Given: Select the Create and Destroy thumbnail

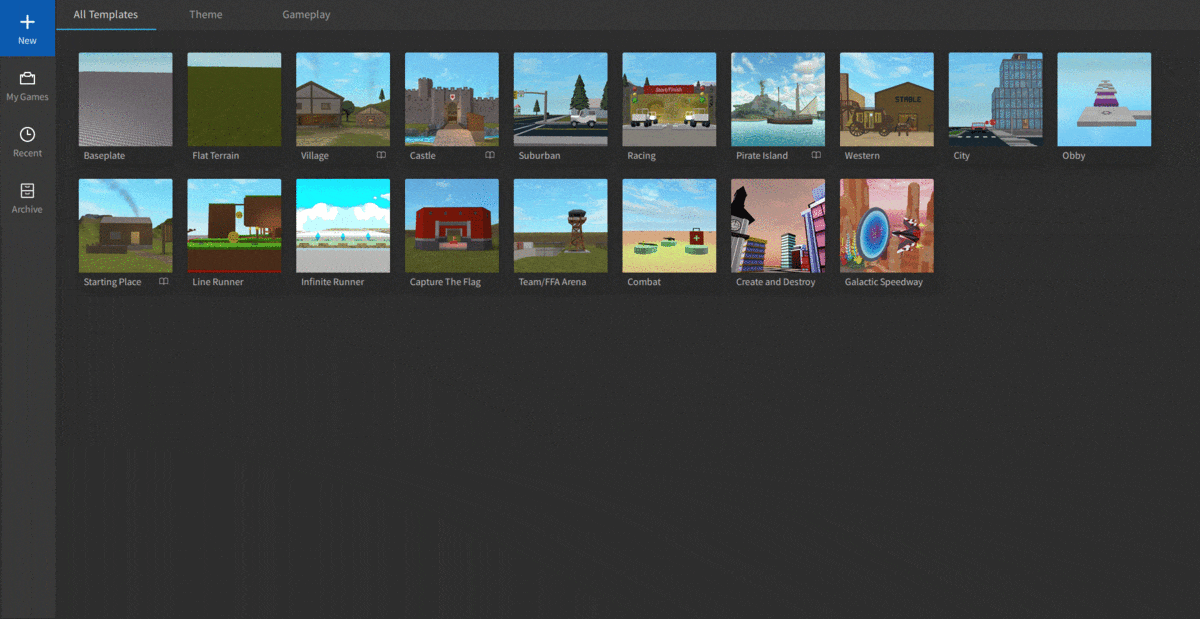Looking at the screenshot, I should pyautogui.click(x=778, y=226).
